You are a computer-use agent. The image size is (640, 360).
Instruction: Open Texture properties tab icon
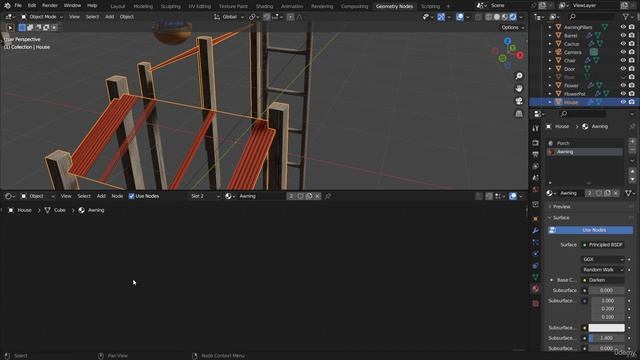536,304
